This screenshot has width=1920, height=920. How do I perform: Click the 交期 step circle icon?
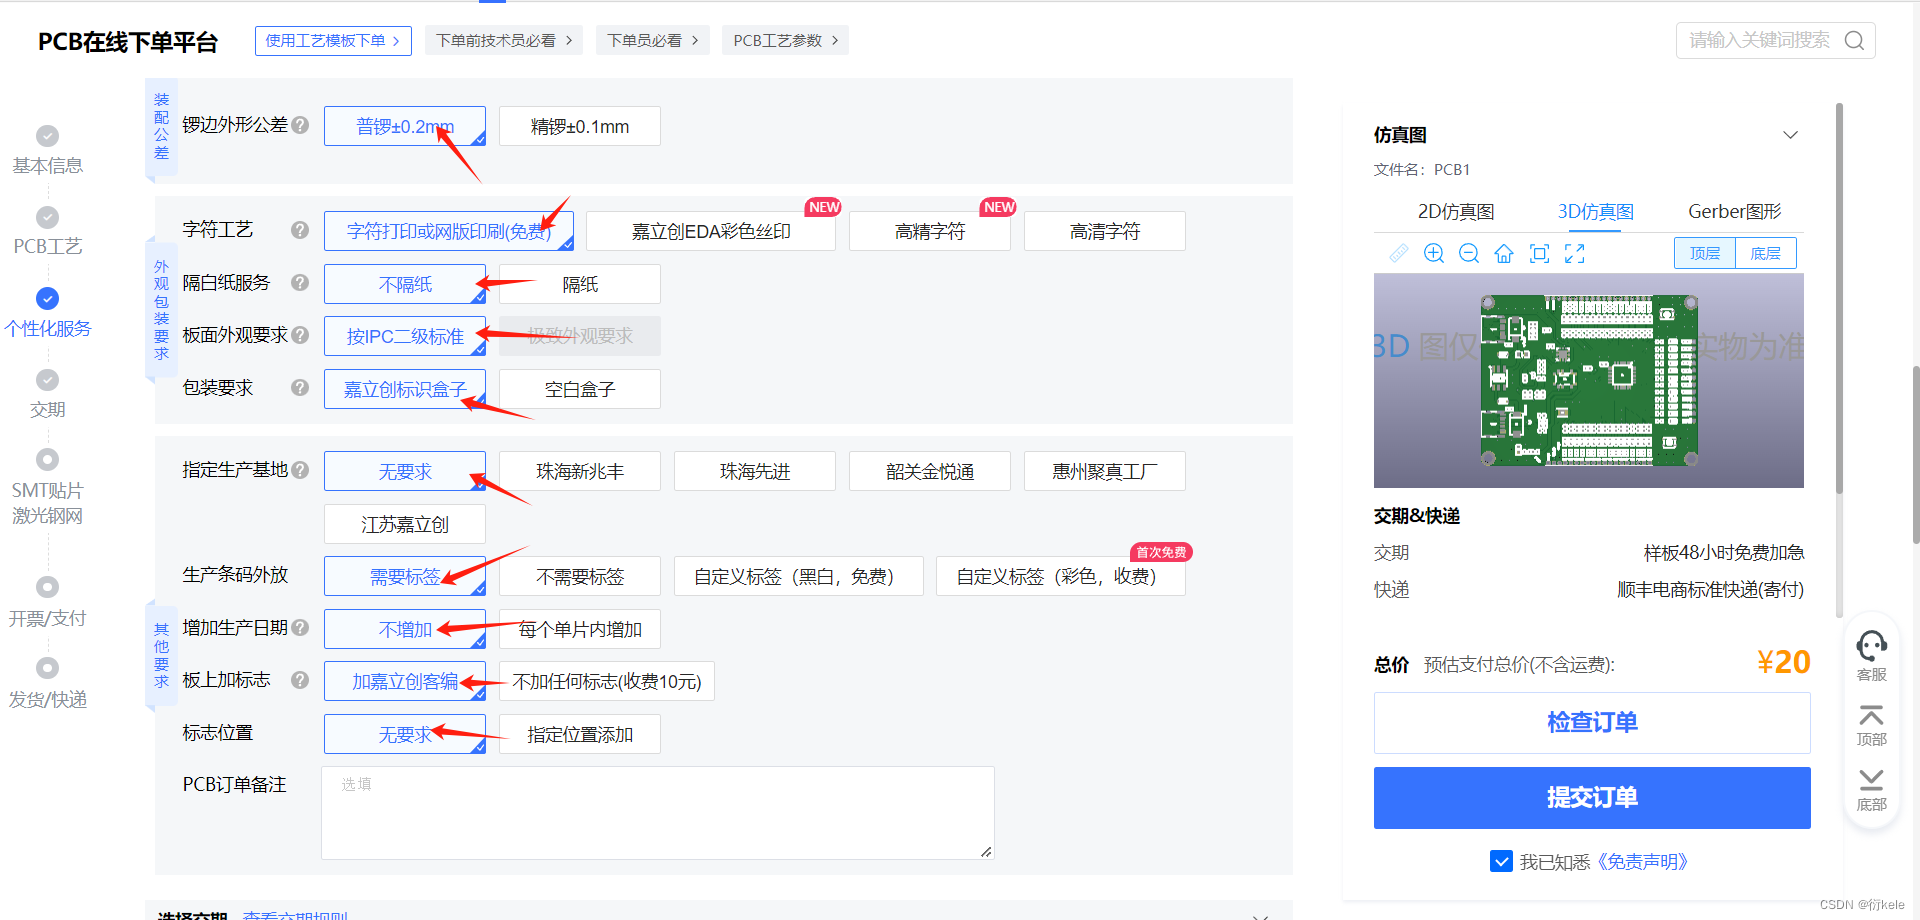pyautogui.click(x=47, y=380)
